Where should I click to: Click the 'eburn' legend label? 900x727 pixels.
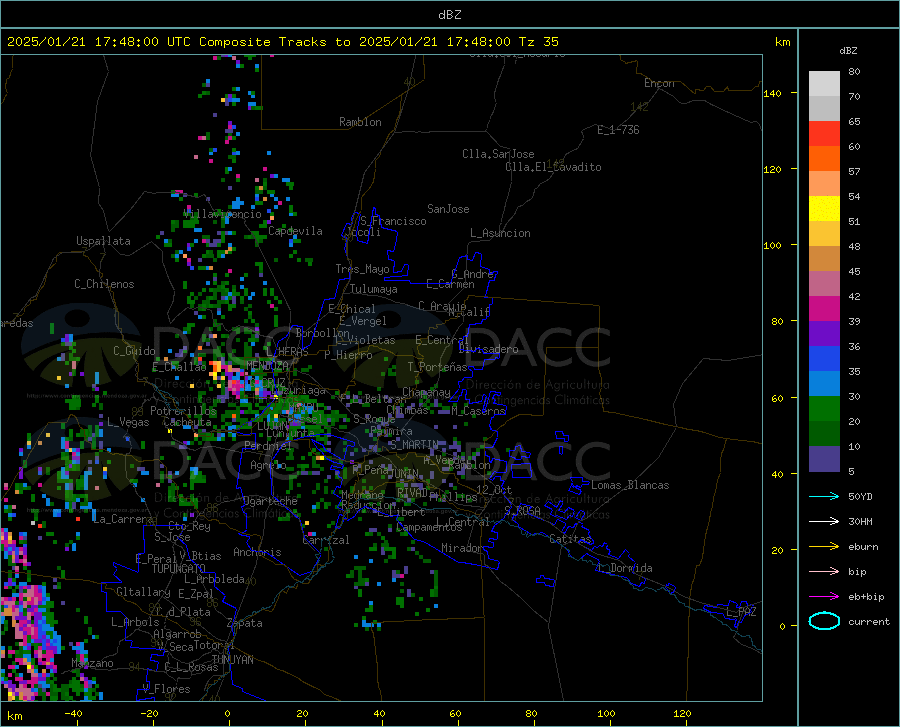tap(863, 547)
